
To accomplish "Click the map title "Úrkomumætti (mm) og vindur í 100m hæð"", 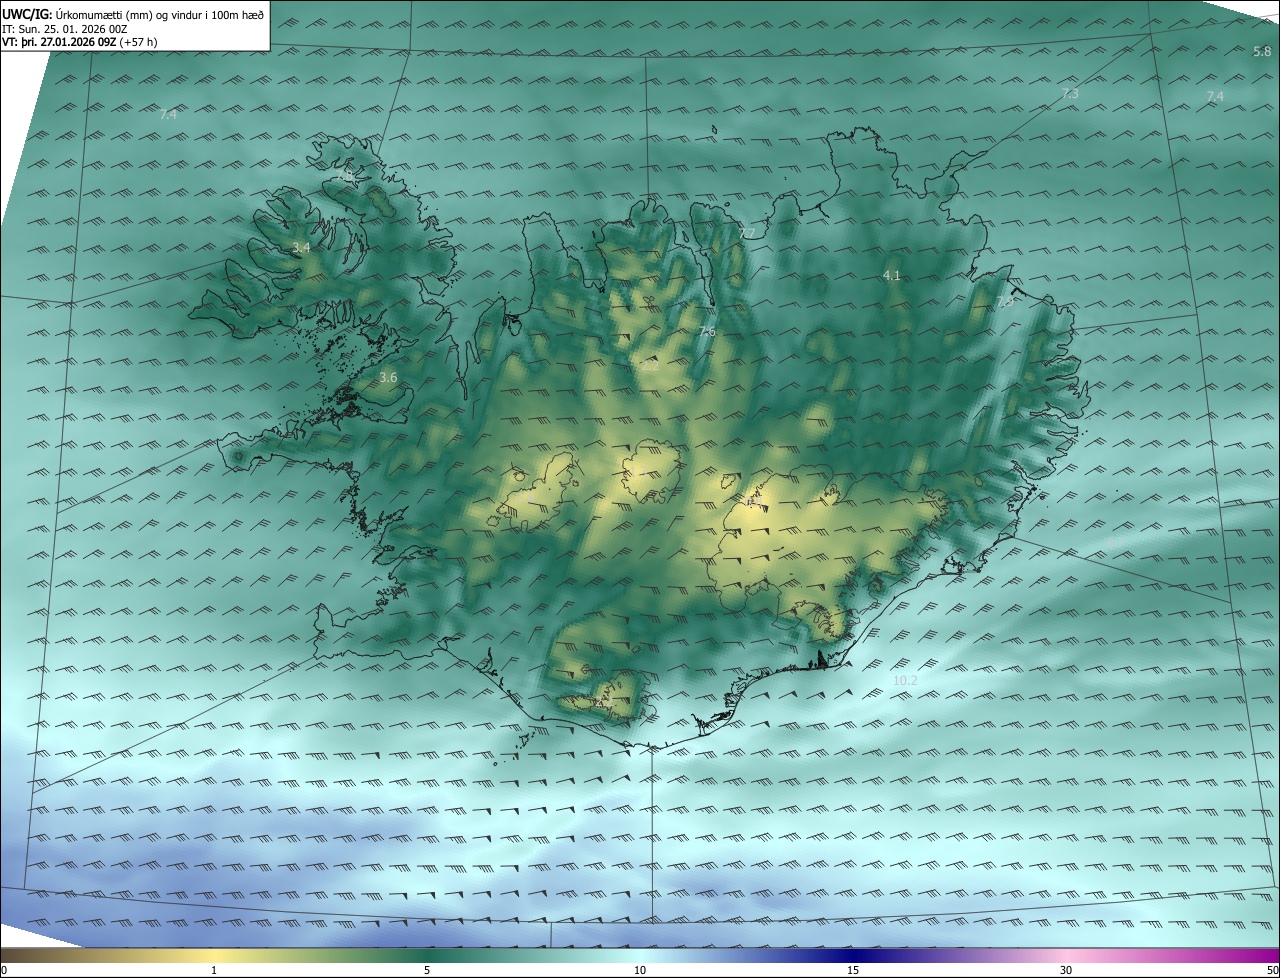I will 159,15.
